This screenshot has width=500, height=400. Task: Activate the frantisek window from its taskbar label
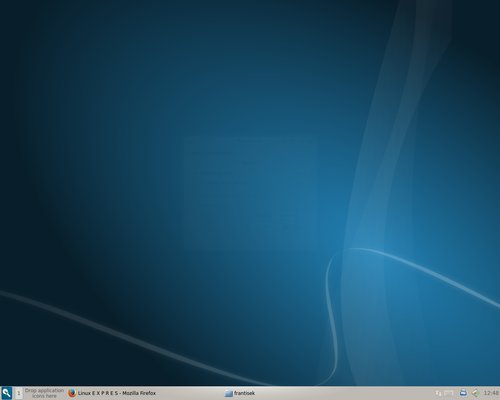[x=244, y=393]
